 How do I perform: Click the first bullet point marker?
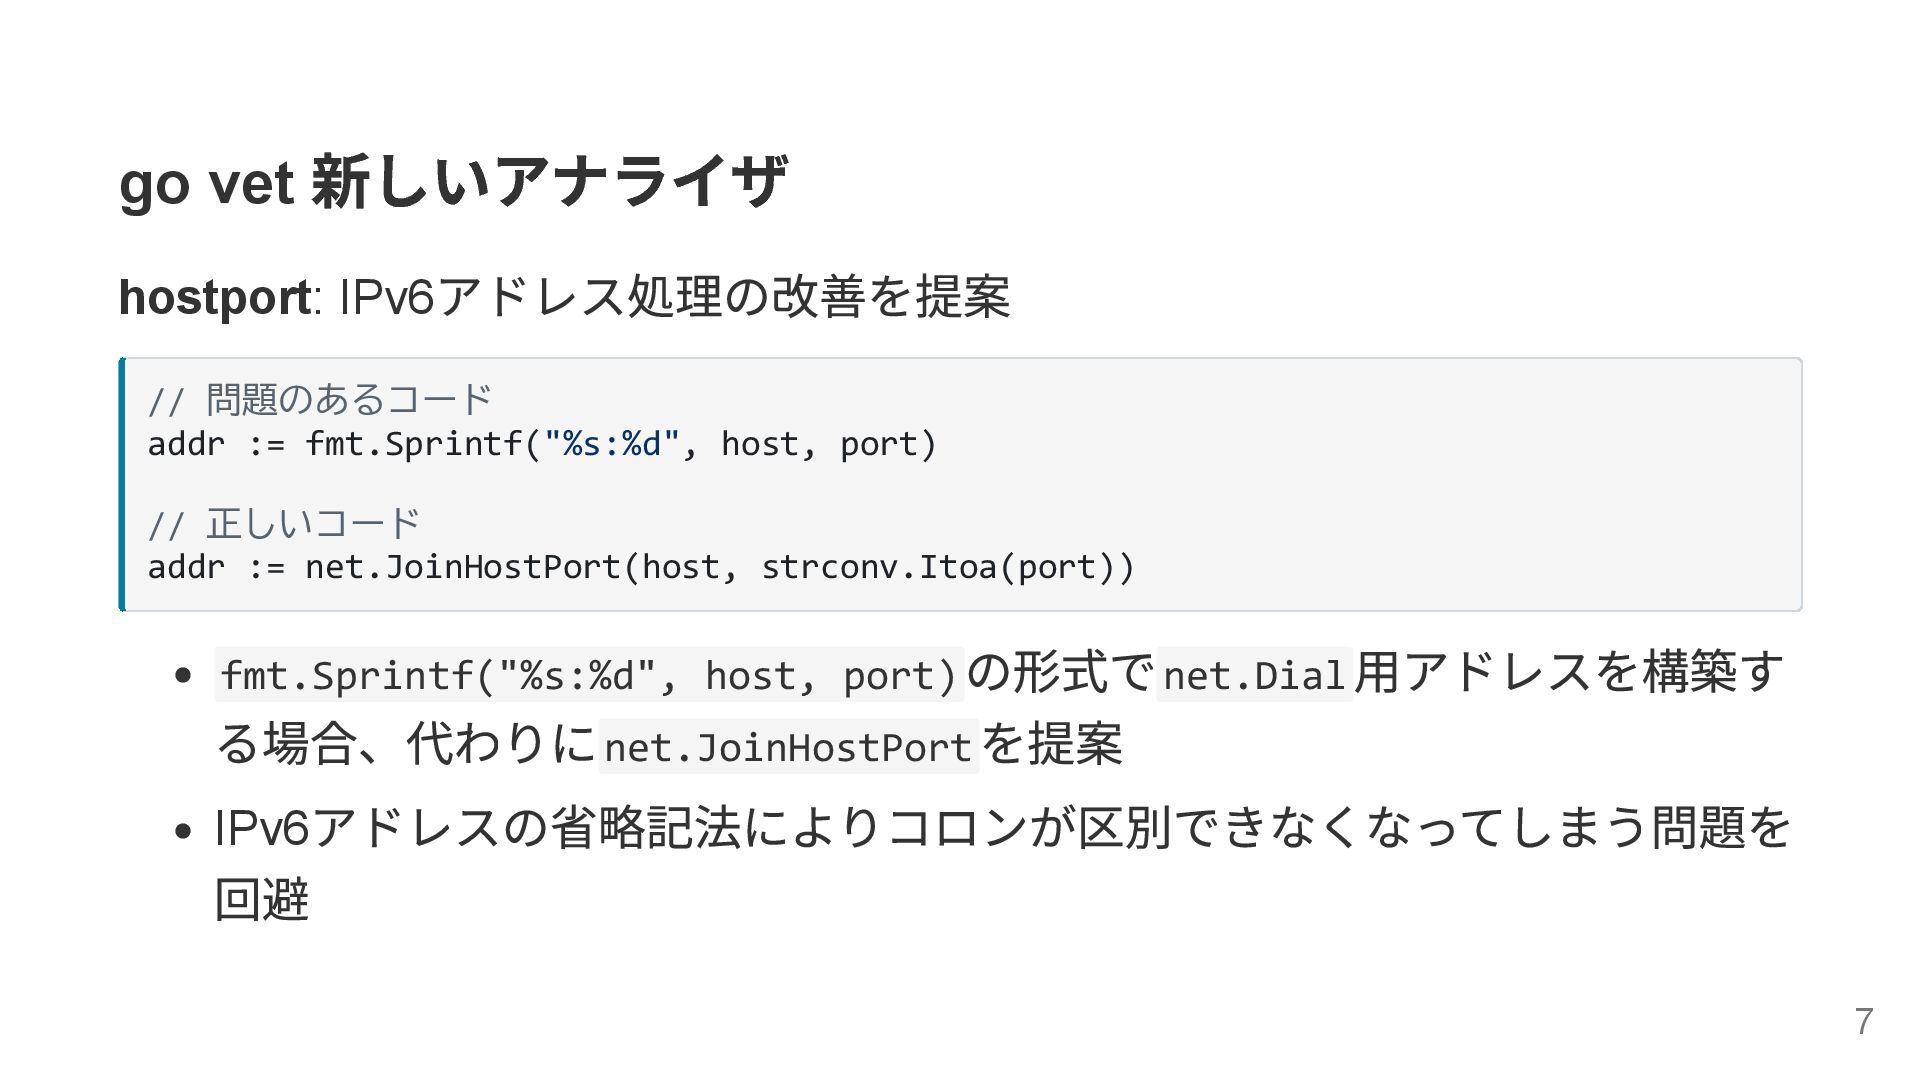(x=182, y=676)
